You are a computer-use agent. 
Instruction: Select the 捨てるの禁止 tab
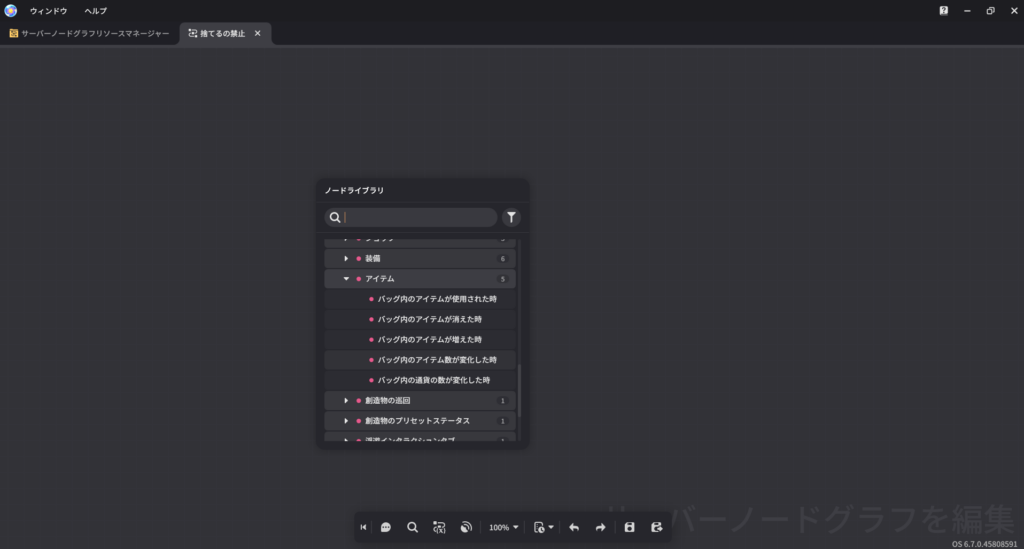(x=223, y=33)
